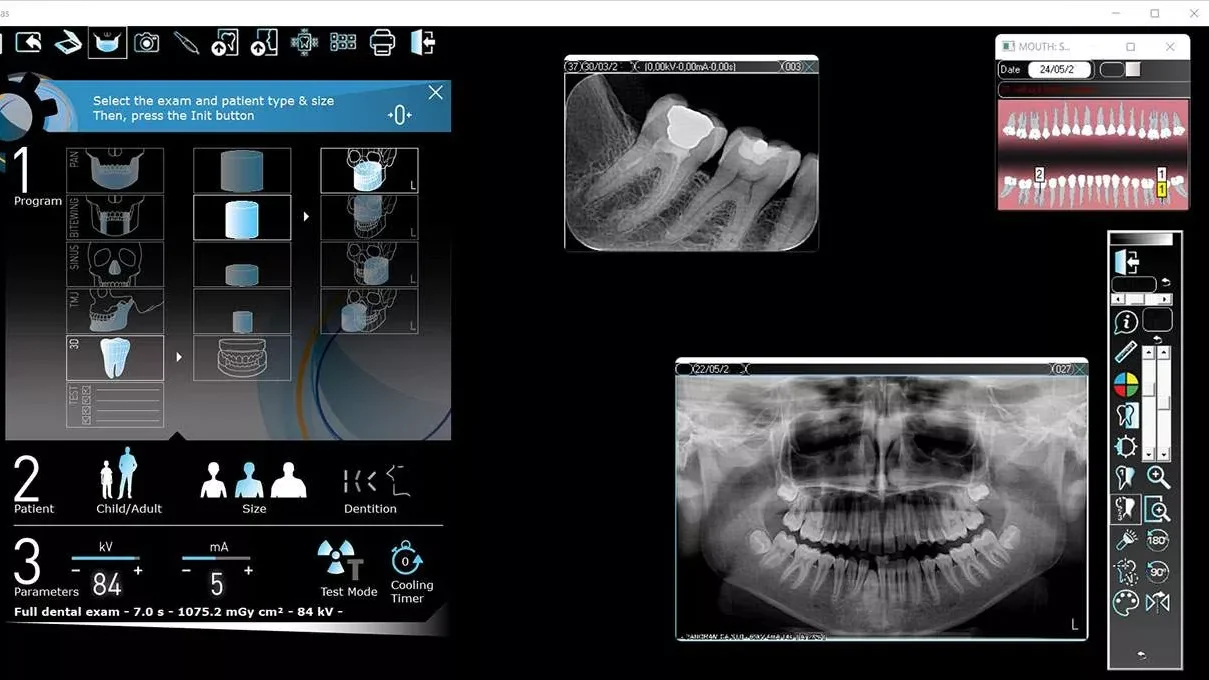Click the measurement ruler tool
This screenshot has height=680, width=1209.
pos(1126,352)
